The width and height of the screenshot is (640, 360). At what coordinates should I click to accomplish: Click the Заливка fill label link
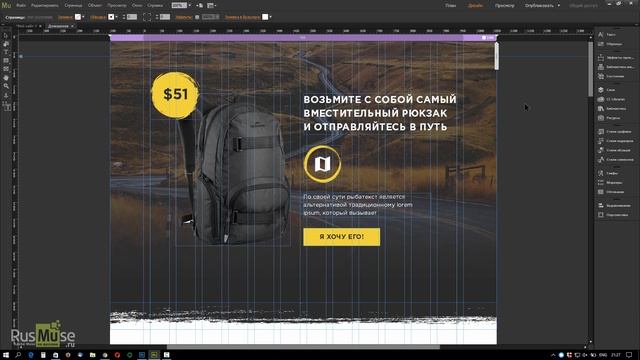tap(65, 17)
